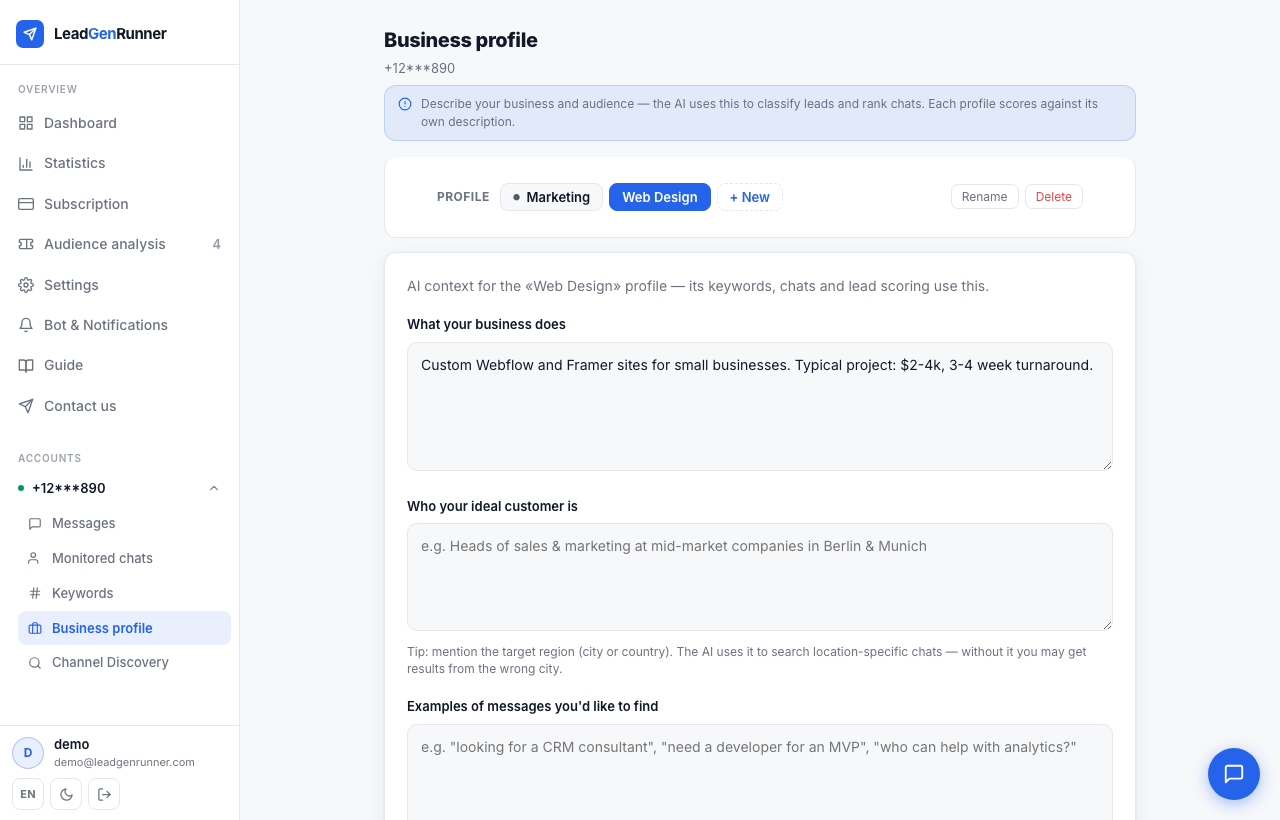Open the Guide page

click(x=119, y=365)
